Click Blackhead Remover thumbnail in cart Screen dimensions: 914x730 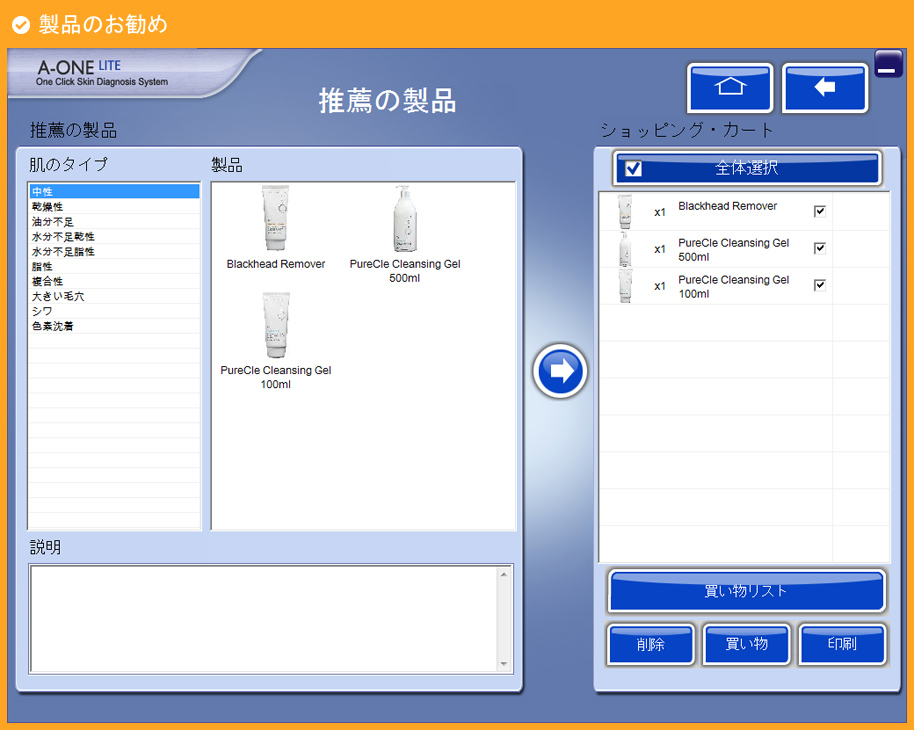(x=625, y=212)
